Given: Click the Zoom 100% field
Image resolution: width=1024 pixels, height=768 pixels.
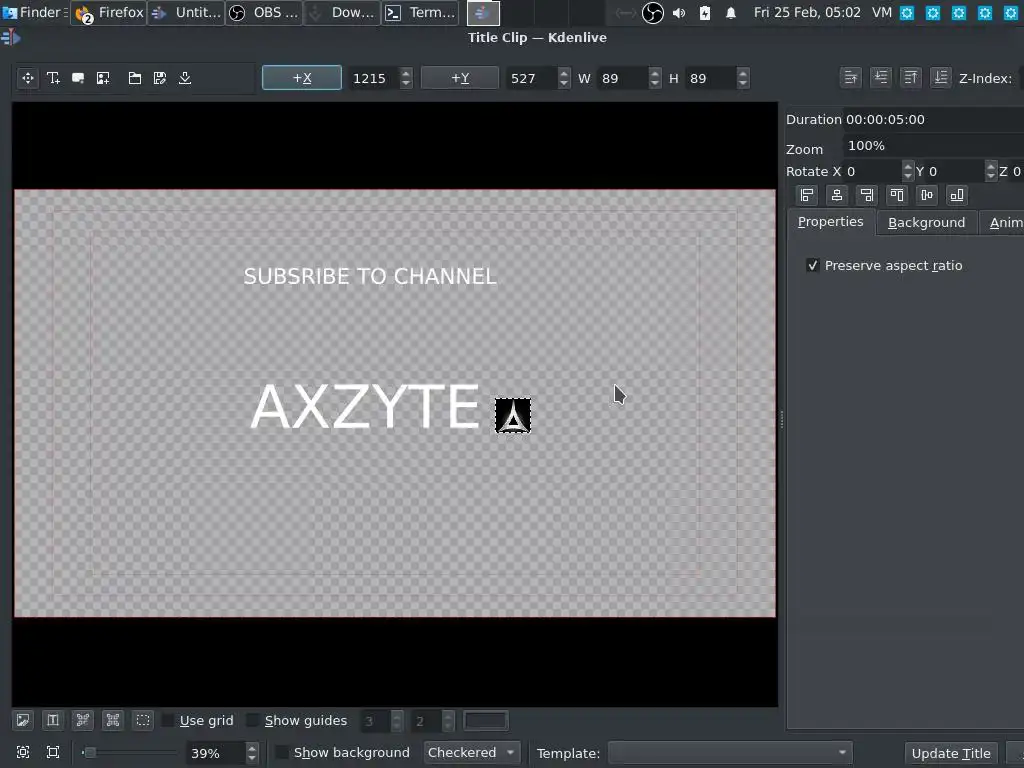Looking at the screenshot, I should click(933, 146).
